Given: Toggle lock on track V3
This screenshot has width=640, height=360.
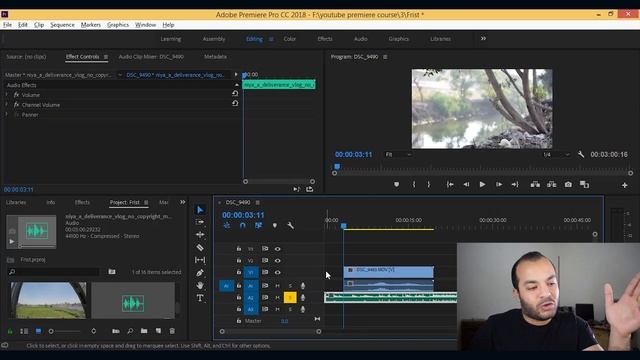Looking at the screenshot, I should pos(239,249).
